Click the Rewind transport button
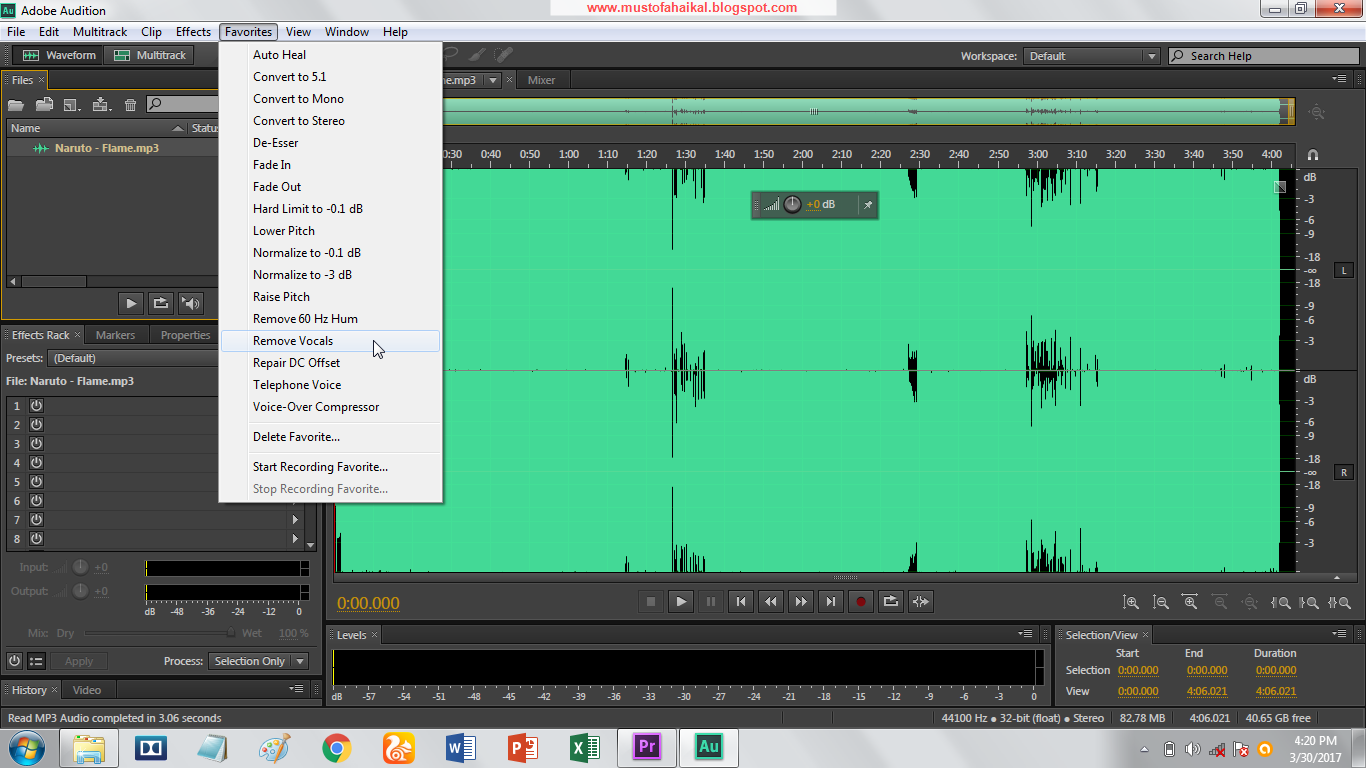1366x768 pixels. 771,601
